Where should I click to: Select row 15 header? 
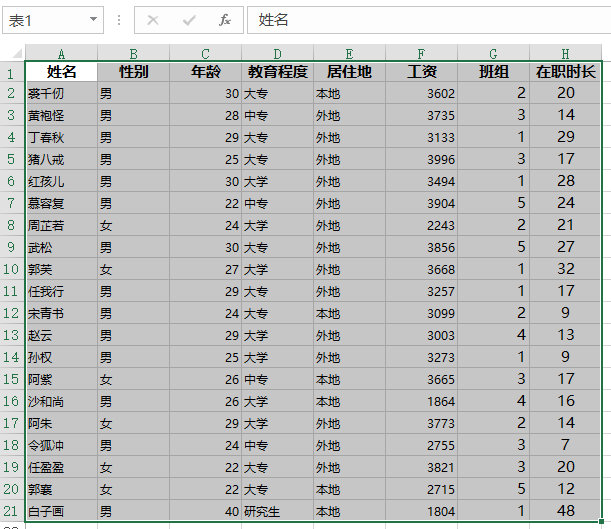[x=12, y=379]
